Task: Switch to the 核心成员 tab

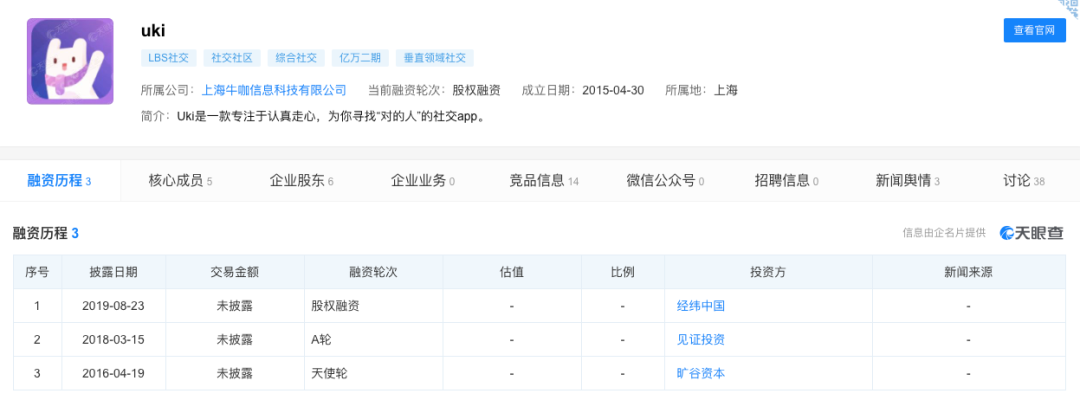Action: click(x=180, y=181)
